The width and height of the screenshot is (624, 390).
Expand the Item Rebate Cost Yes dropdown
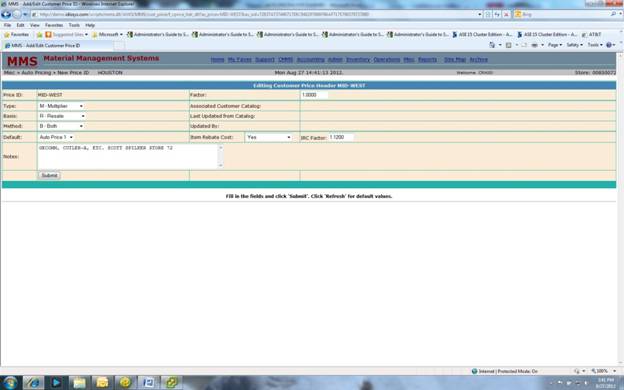[x=269, y=137]
